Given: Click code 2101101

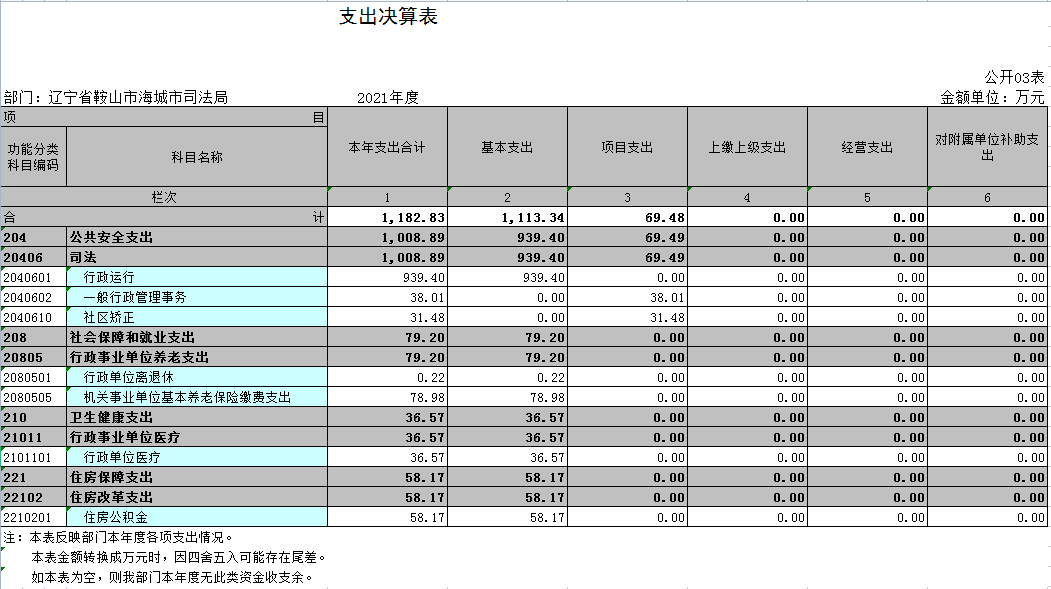Looking at the screenshot, I should pyautogui.click(x=34, y=458).
